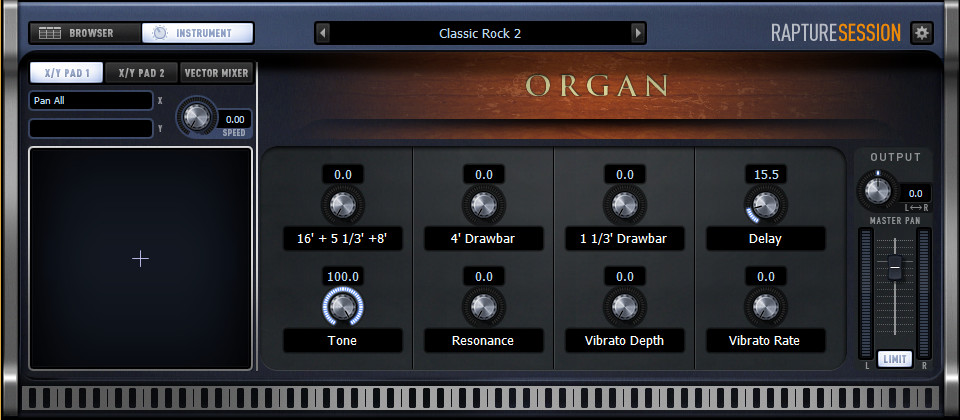Screen dimensions: 960x420
Task: Toggle the LIMIT button
Action: [894, 359]
